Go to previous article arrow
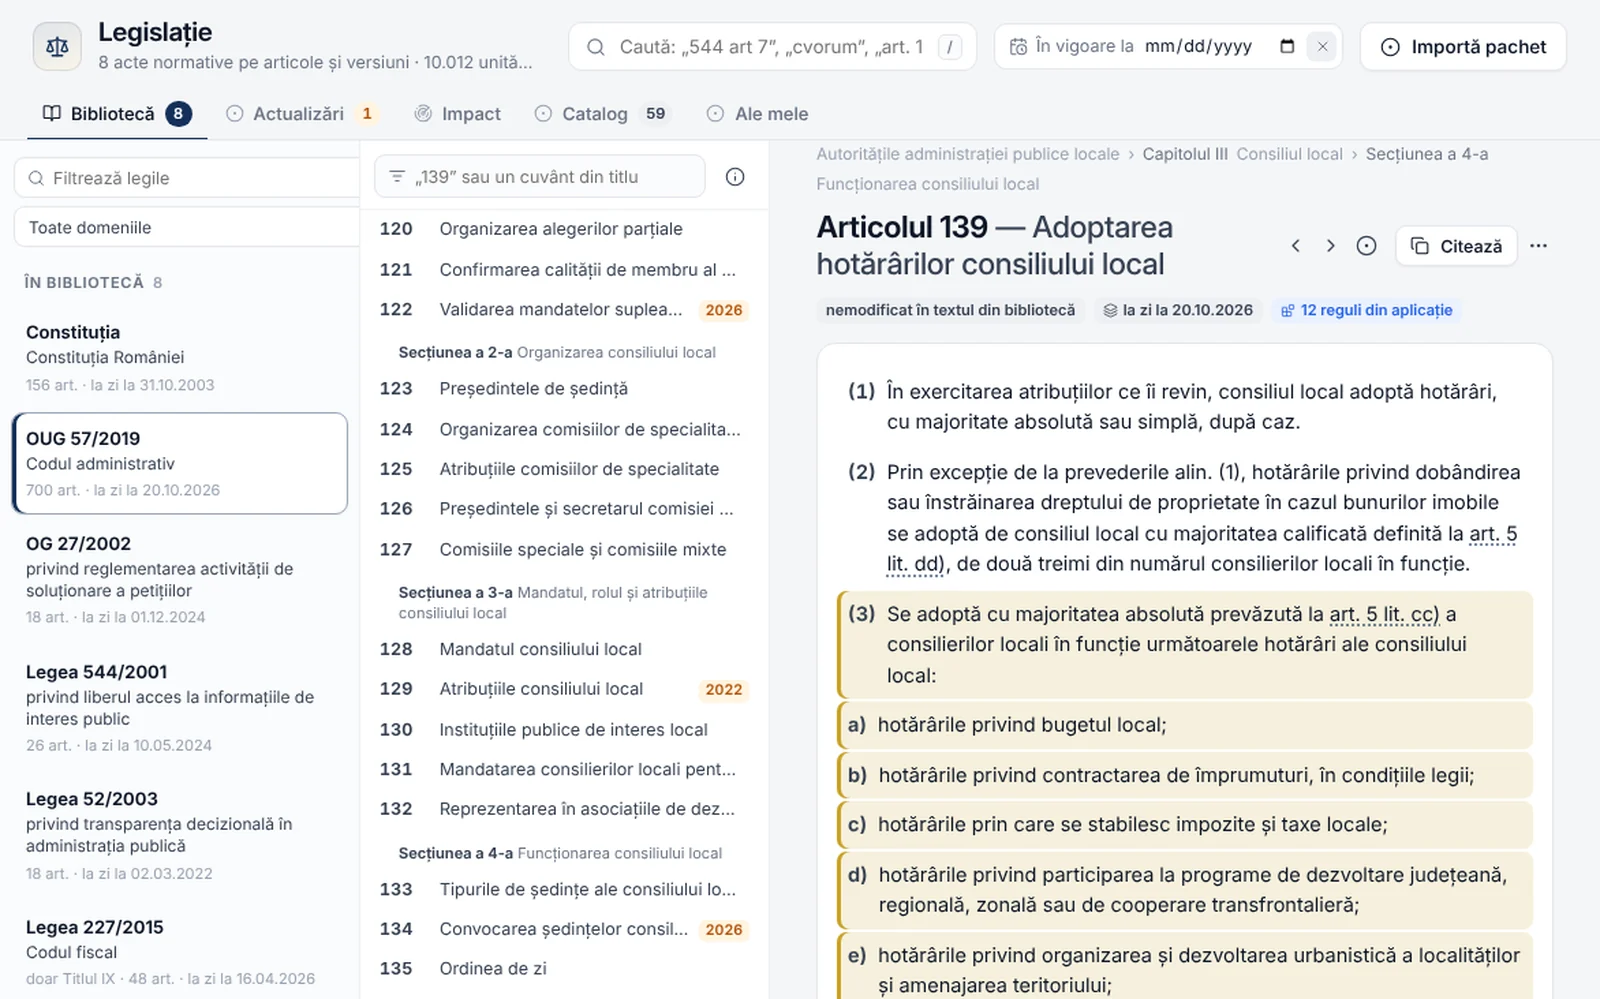 point(1295,246)
